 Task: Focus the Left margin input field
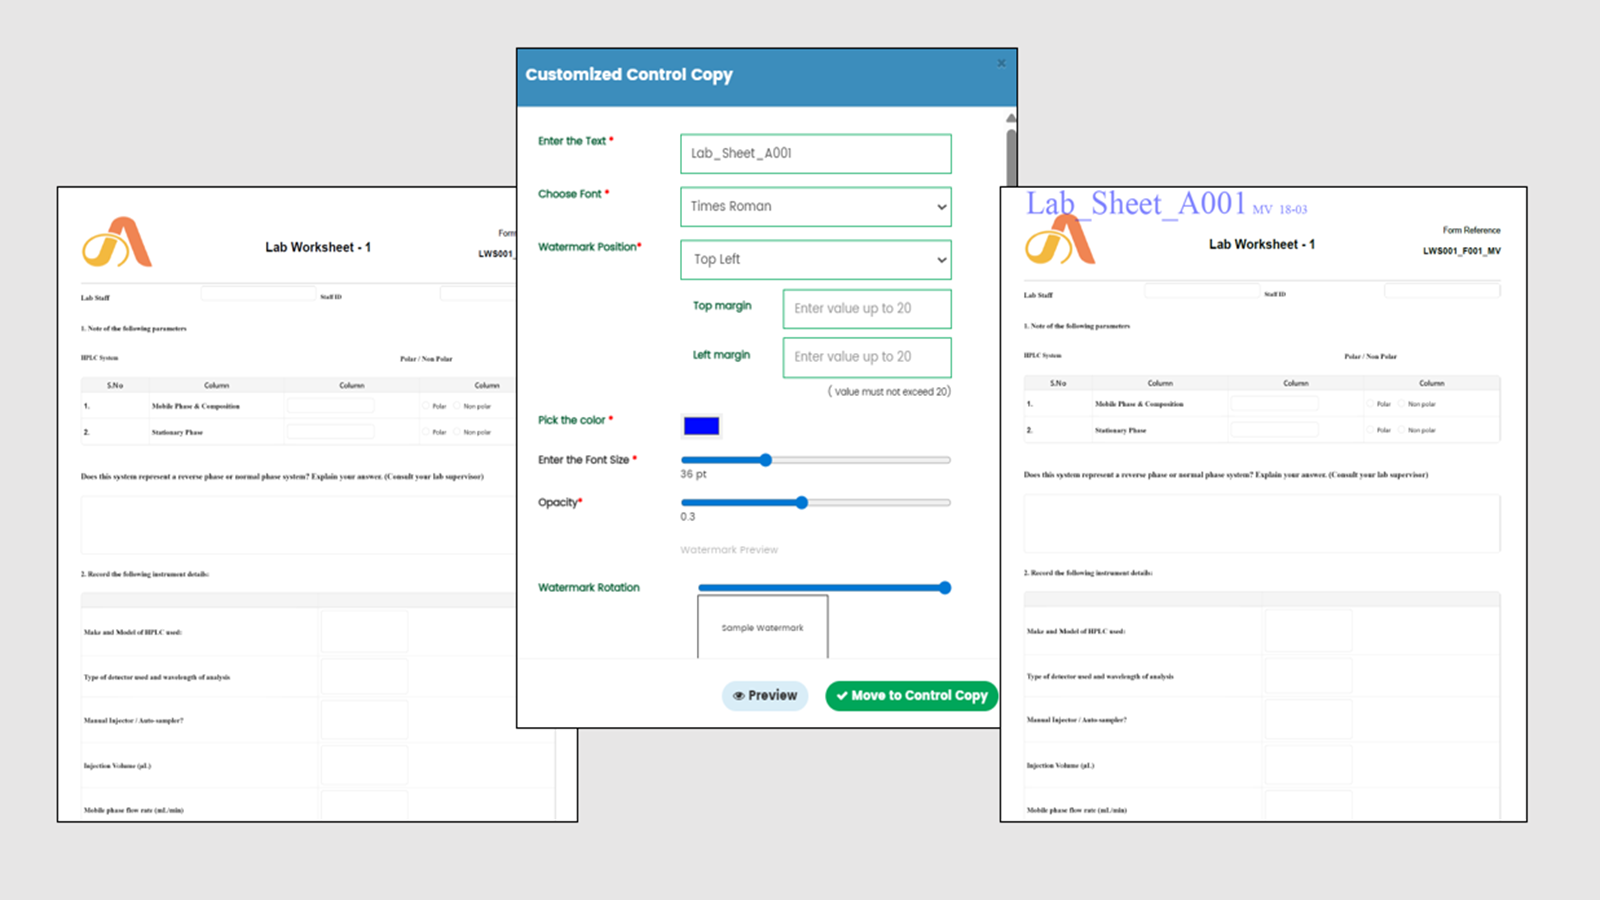(866, 357)
